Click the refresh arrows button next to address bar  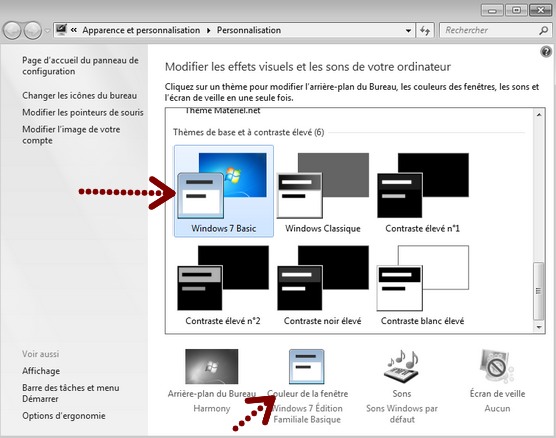pos(425,31)
